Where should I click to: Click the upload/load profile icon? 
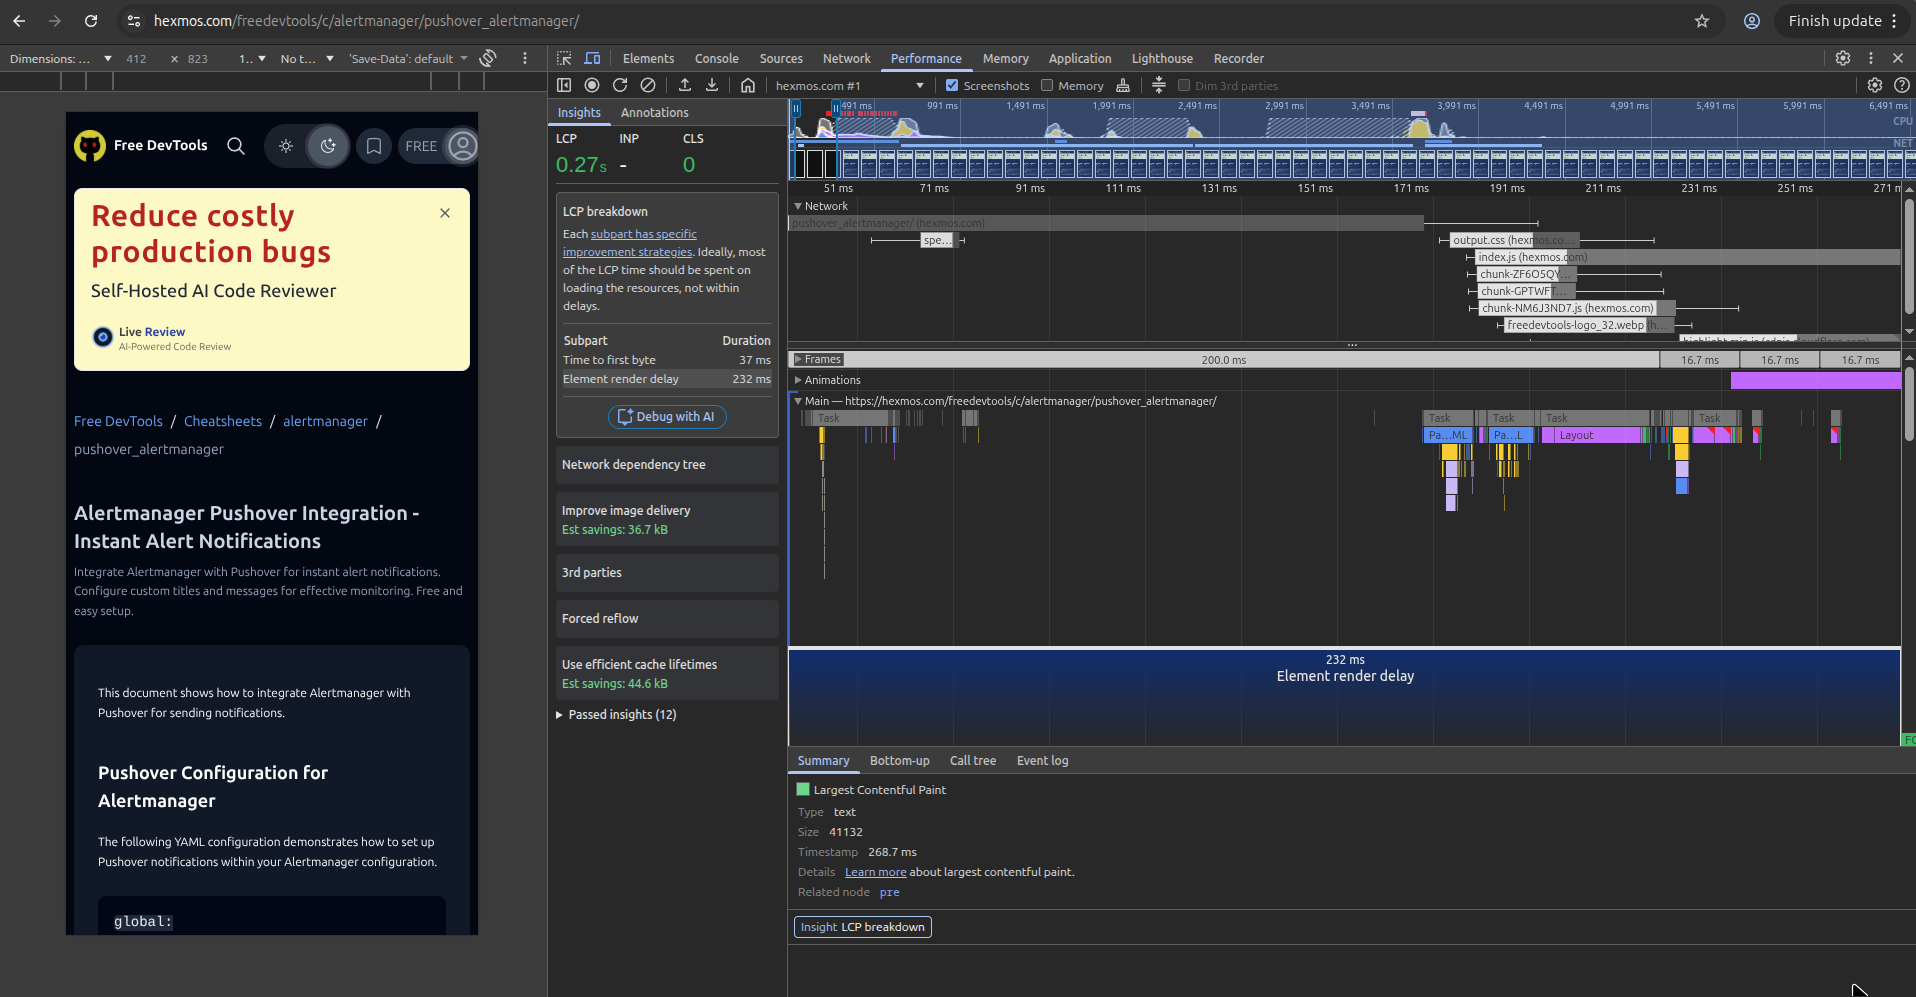pos(685,86)
